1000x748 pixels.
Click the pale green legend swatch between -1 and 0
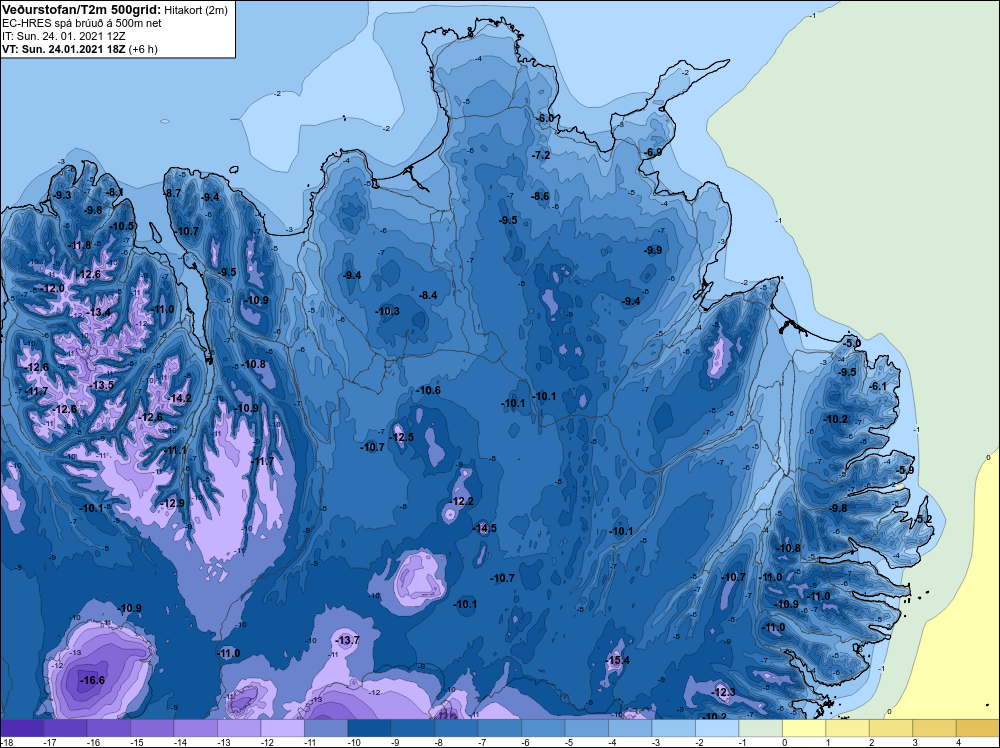tap(760, 727)
